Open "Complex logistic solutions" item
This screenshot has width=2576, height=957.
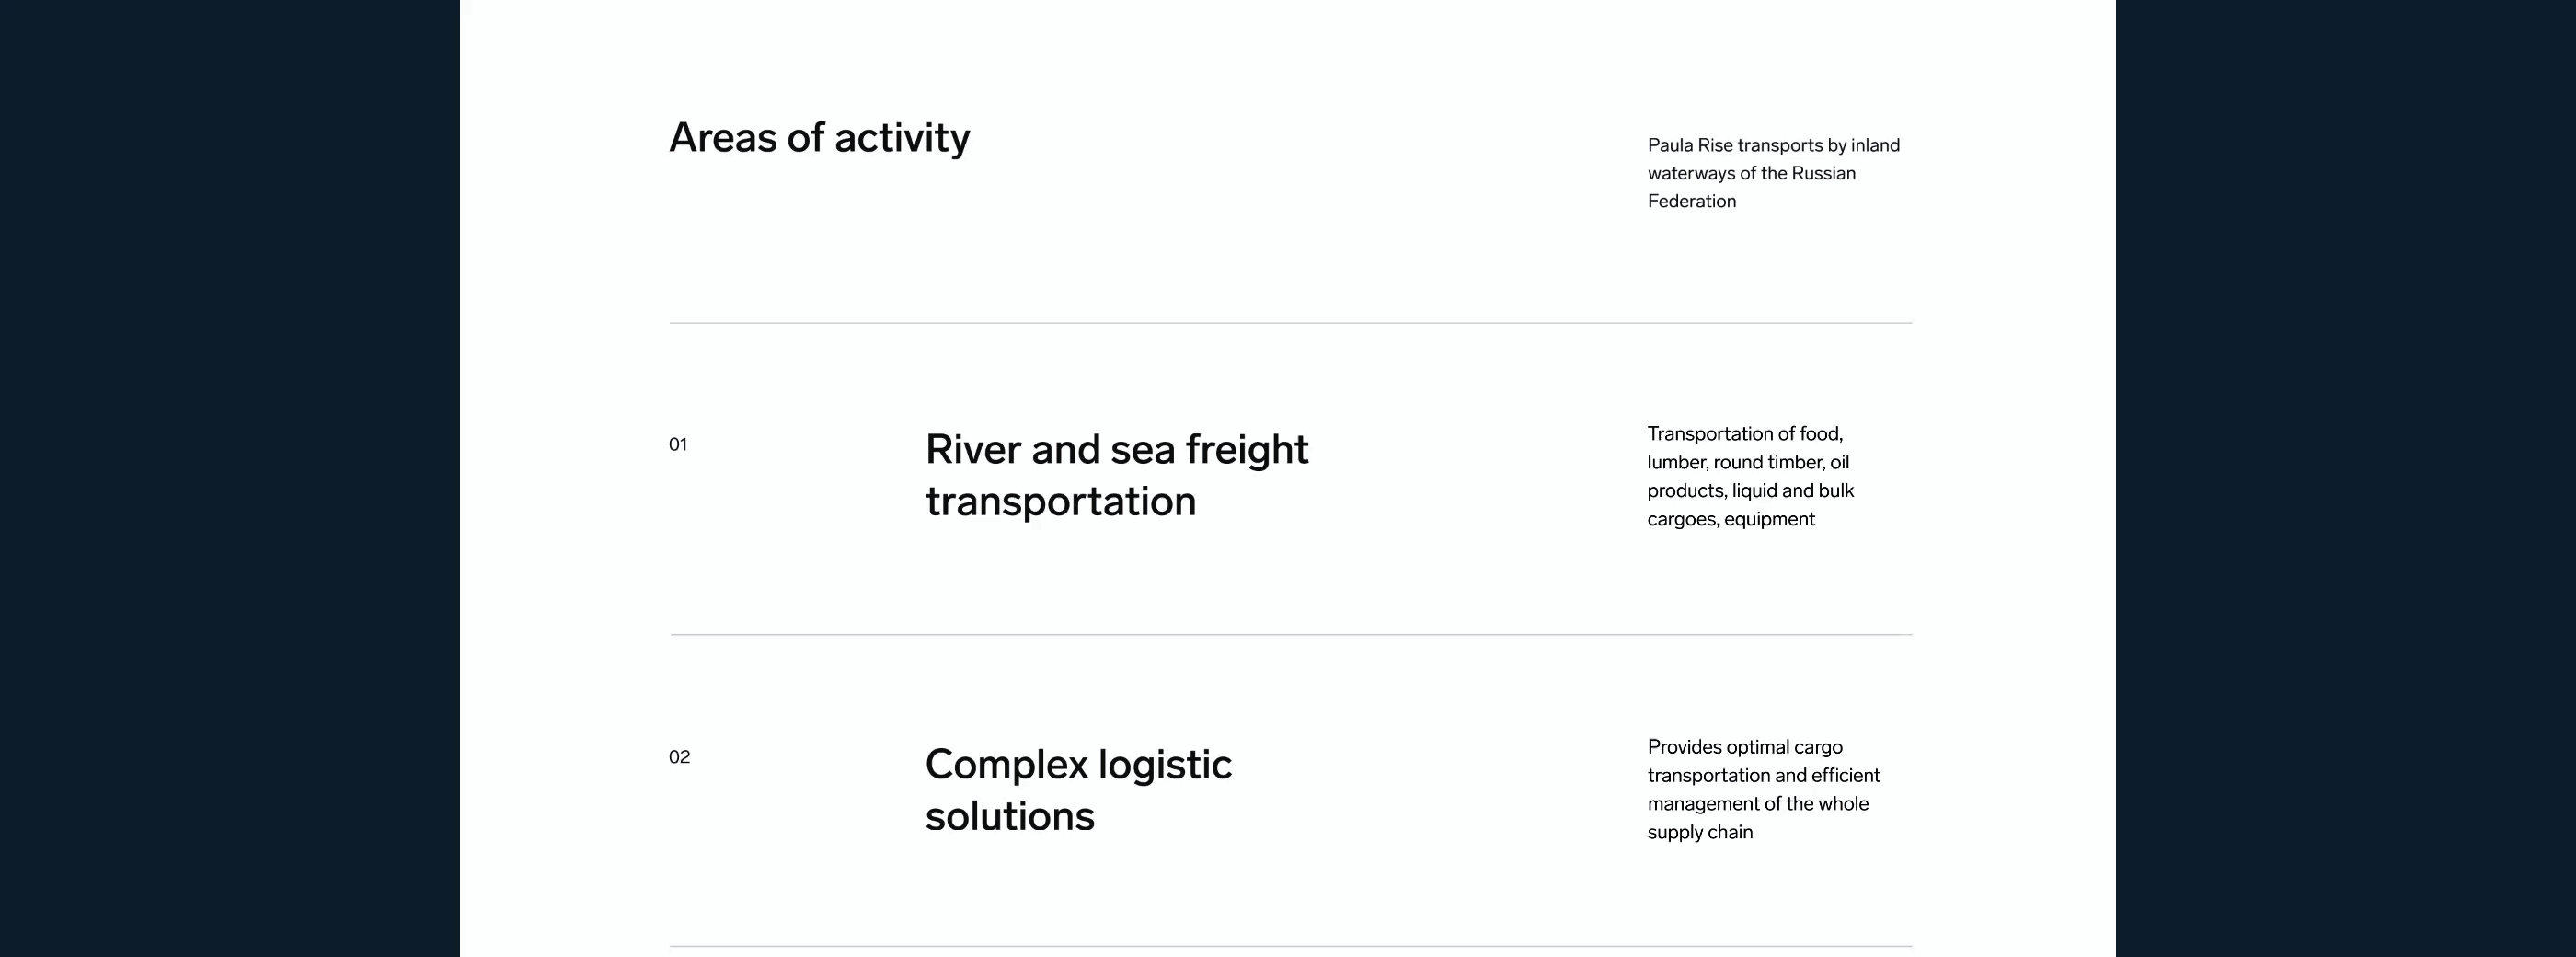tap(1078, 790)
